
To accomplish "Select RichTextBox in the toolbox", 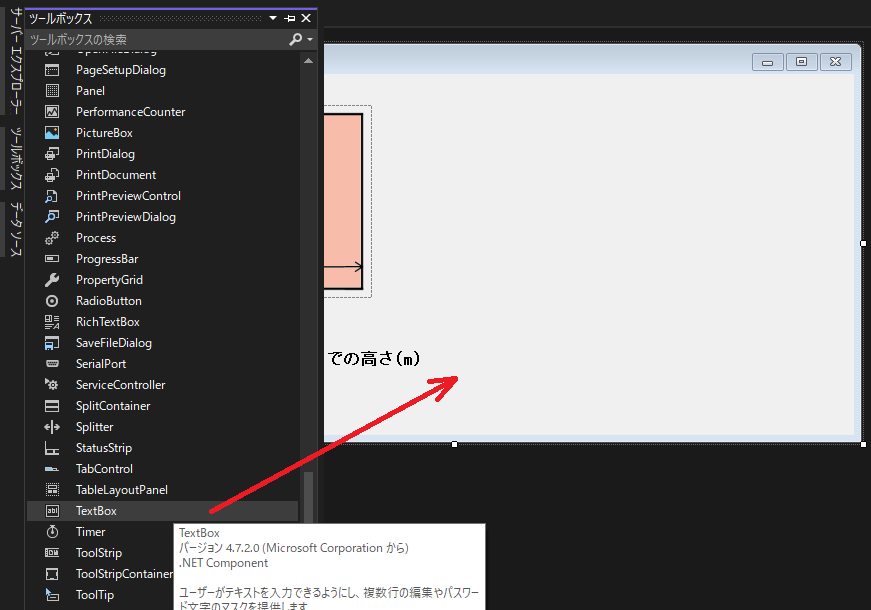I will pyautogui.click(x=108, y=322).
